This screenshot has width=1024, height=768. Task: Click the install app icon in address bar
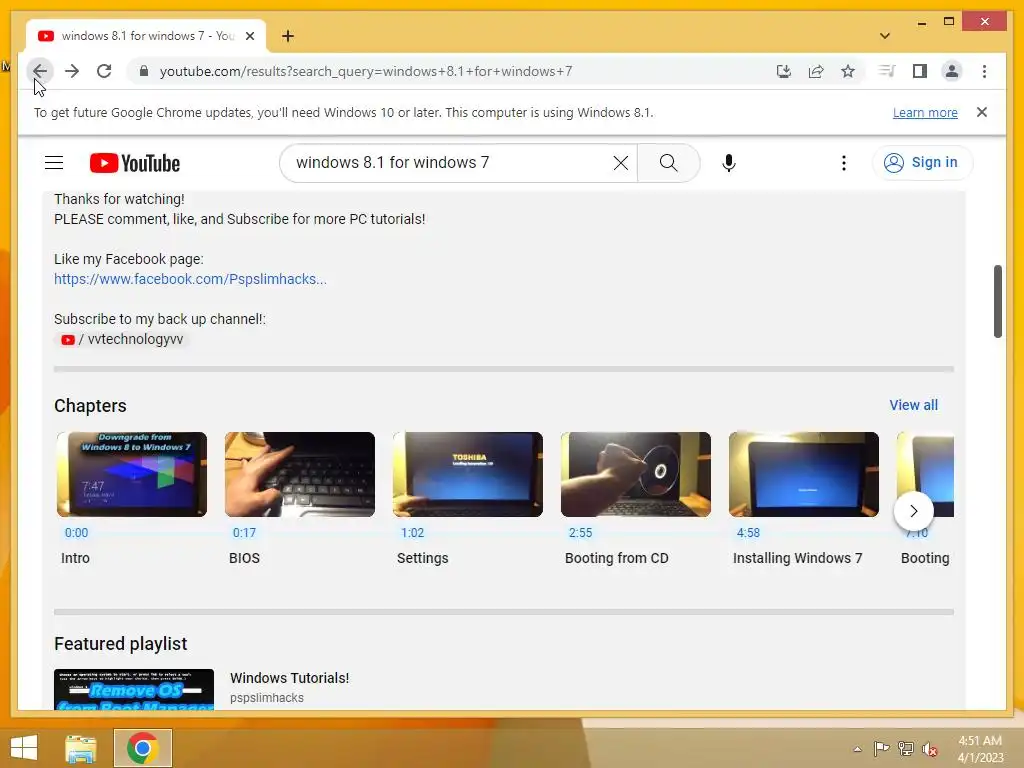(x=784, y=71)
